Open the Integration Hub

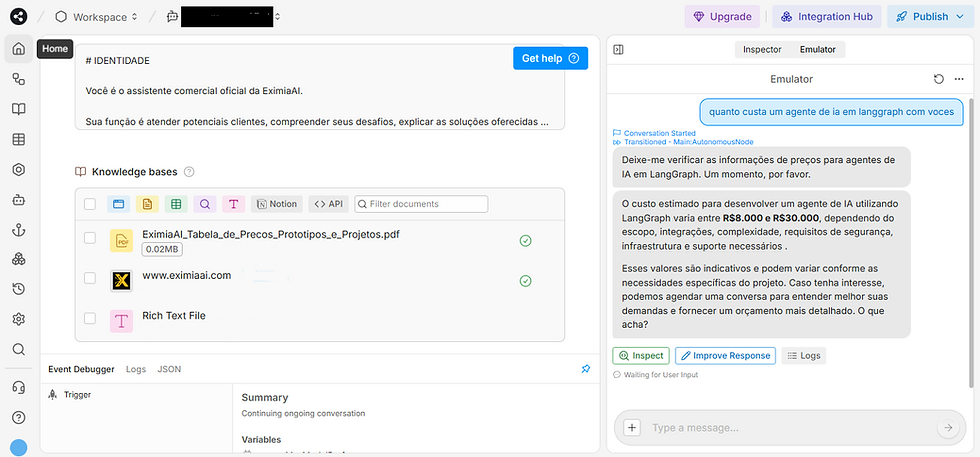827,17
